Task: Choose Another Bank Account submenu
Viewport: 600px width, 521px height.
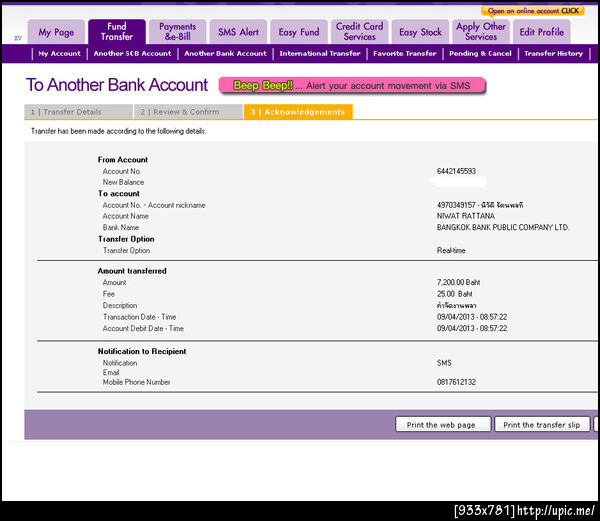Action: [x=225, y=54]
